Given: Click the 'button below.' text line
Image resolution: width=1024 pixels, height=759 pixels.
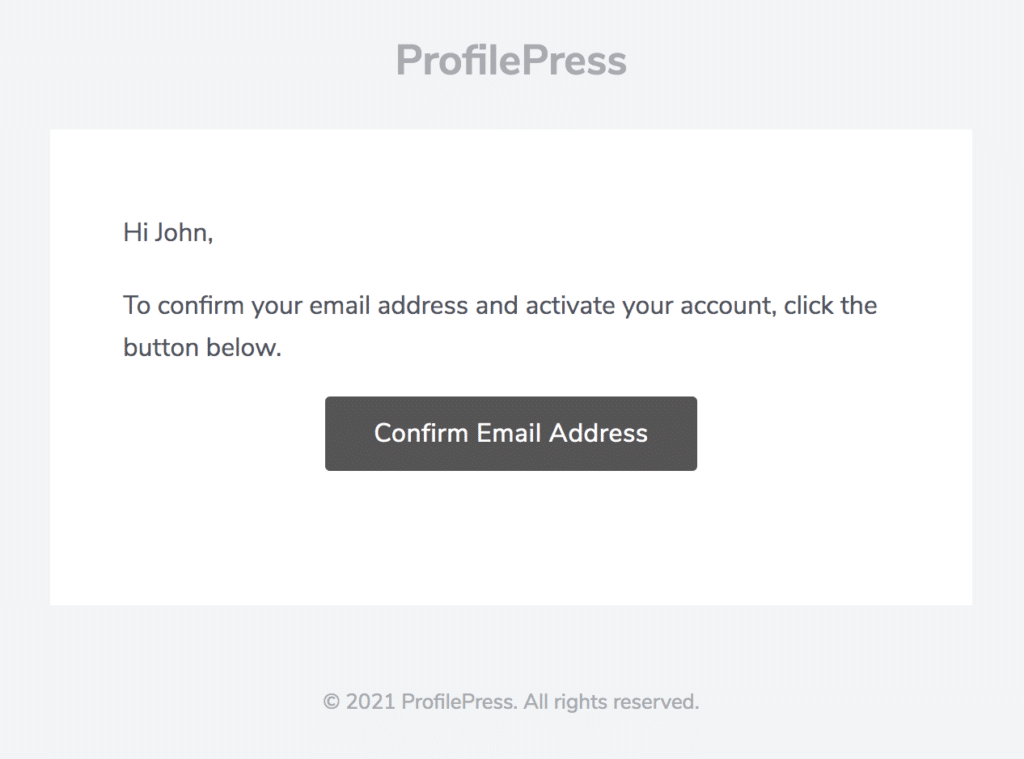Looking at the screenshot, I should [202, 347].
